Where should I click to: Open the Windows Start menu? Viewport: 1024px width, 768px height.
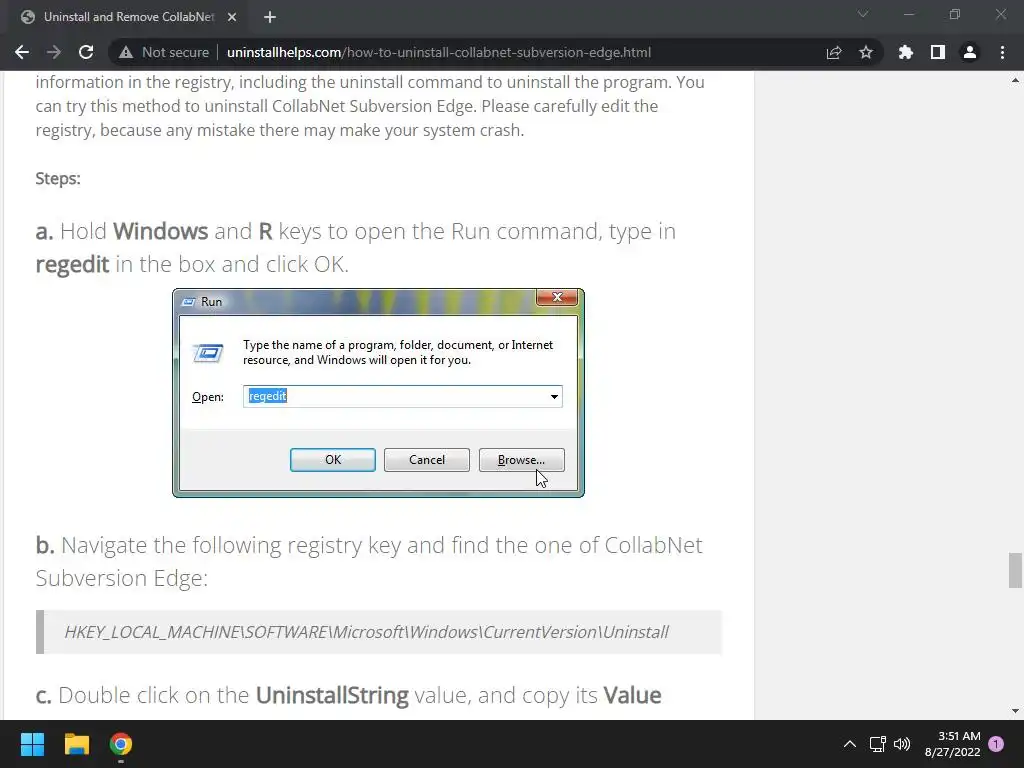32,744
